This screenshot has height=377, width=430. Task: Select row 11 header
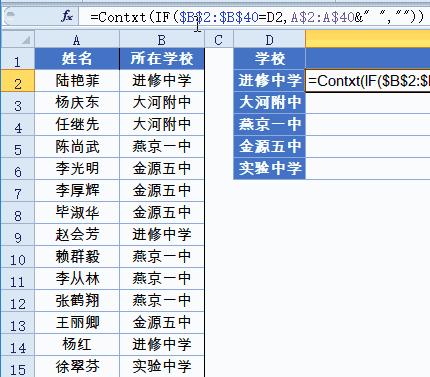(17, 279)
